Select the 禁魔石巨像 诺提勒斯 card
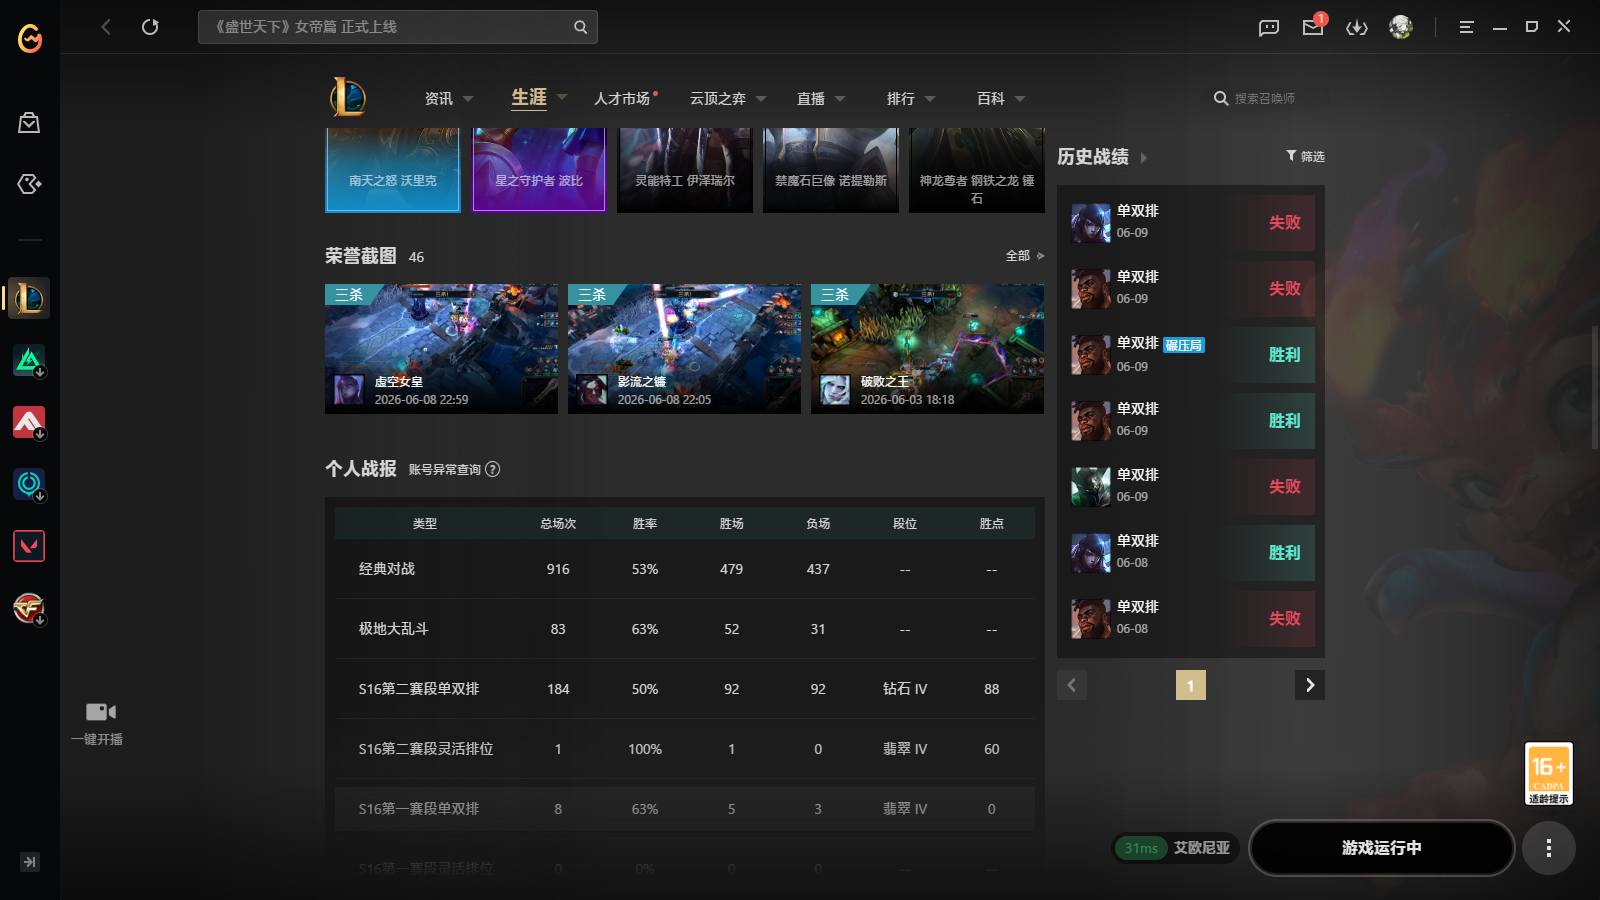The width and height of the screenshot is (1600, 900). click(831, 169)
